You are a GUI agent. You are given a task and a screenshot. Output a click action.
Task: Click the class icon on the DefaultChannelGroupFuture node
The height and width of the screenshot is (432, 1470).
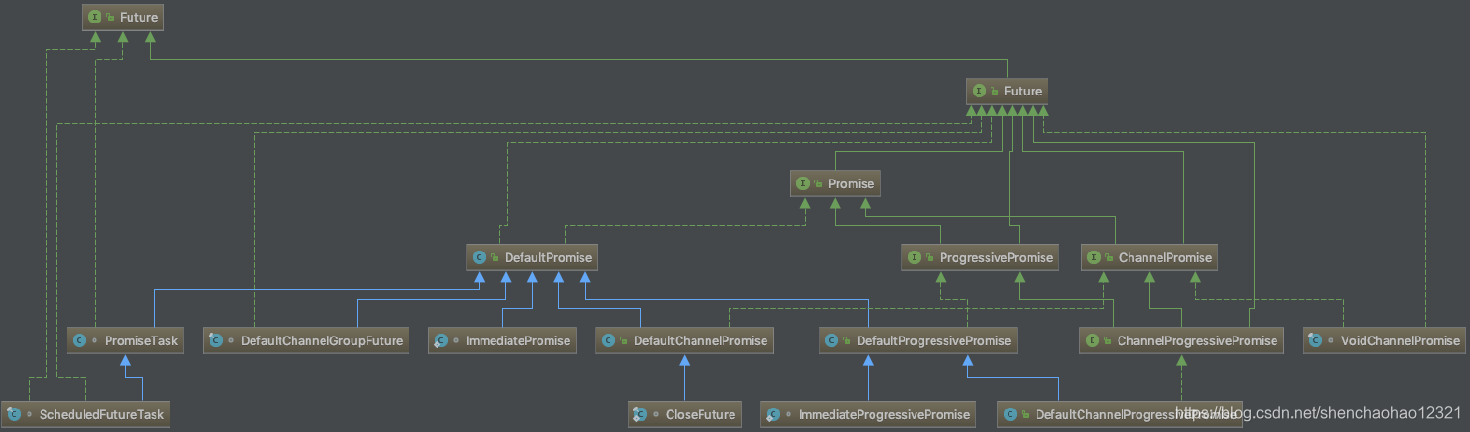click(x=215, y=340)
